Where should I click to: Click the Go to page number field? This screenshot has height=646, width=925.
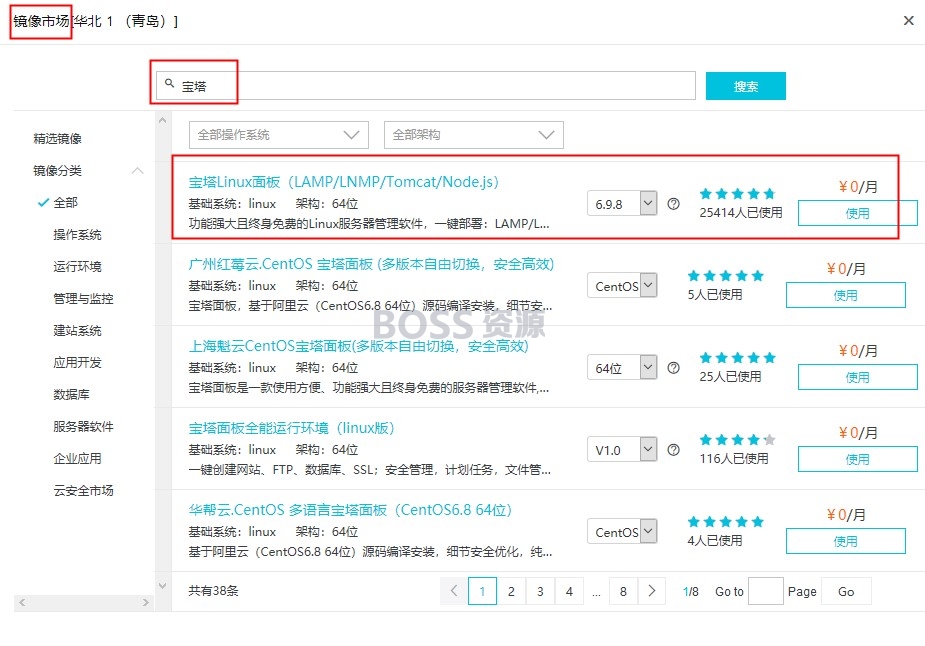point(766,591)
